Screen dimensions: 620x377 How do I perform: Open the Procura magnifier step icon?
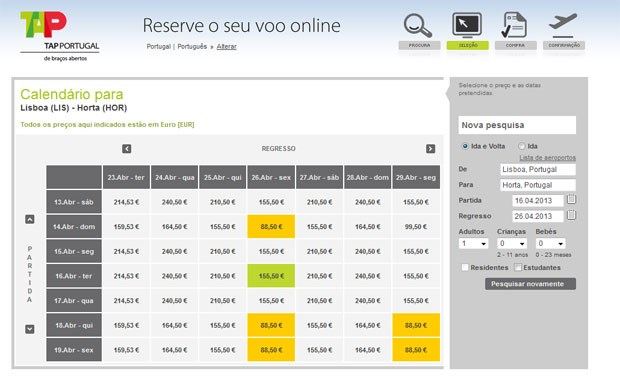pyautogui.click(x=418, y=25)
